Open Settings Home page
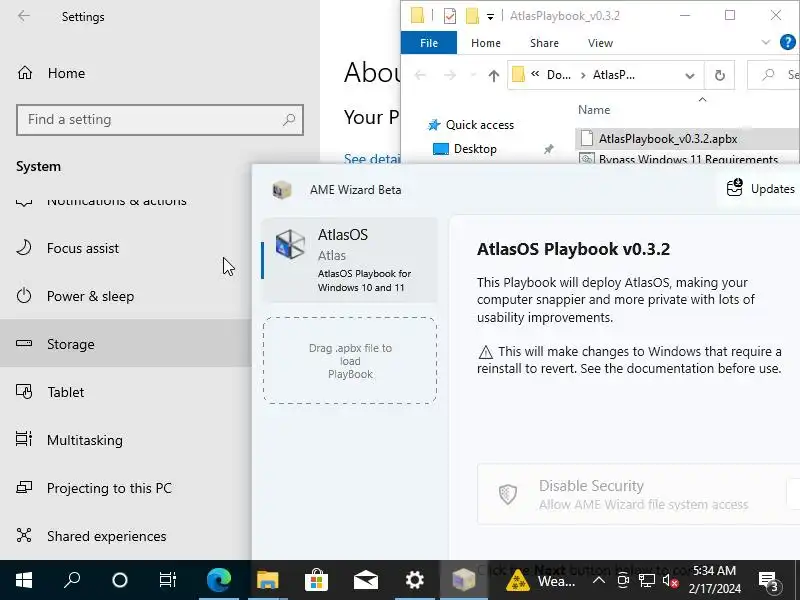Viewport: 800px width, 600px height. tap(51, 73)
